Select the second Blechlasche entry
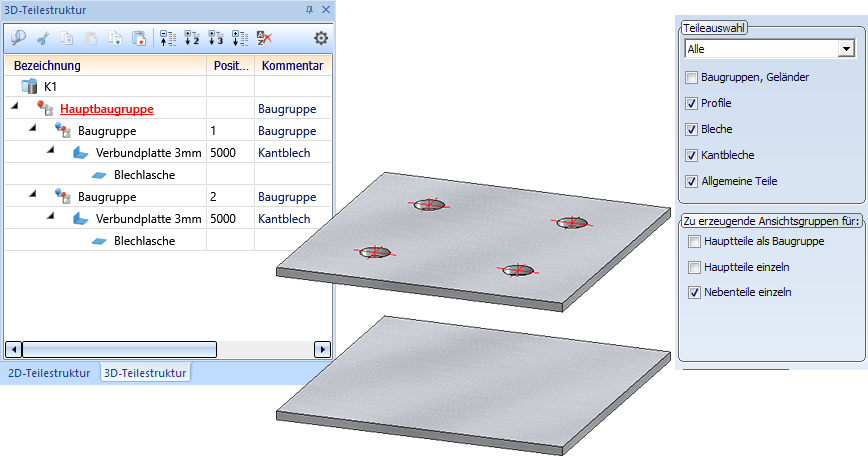 (144, 241)
